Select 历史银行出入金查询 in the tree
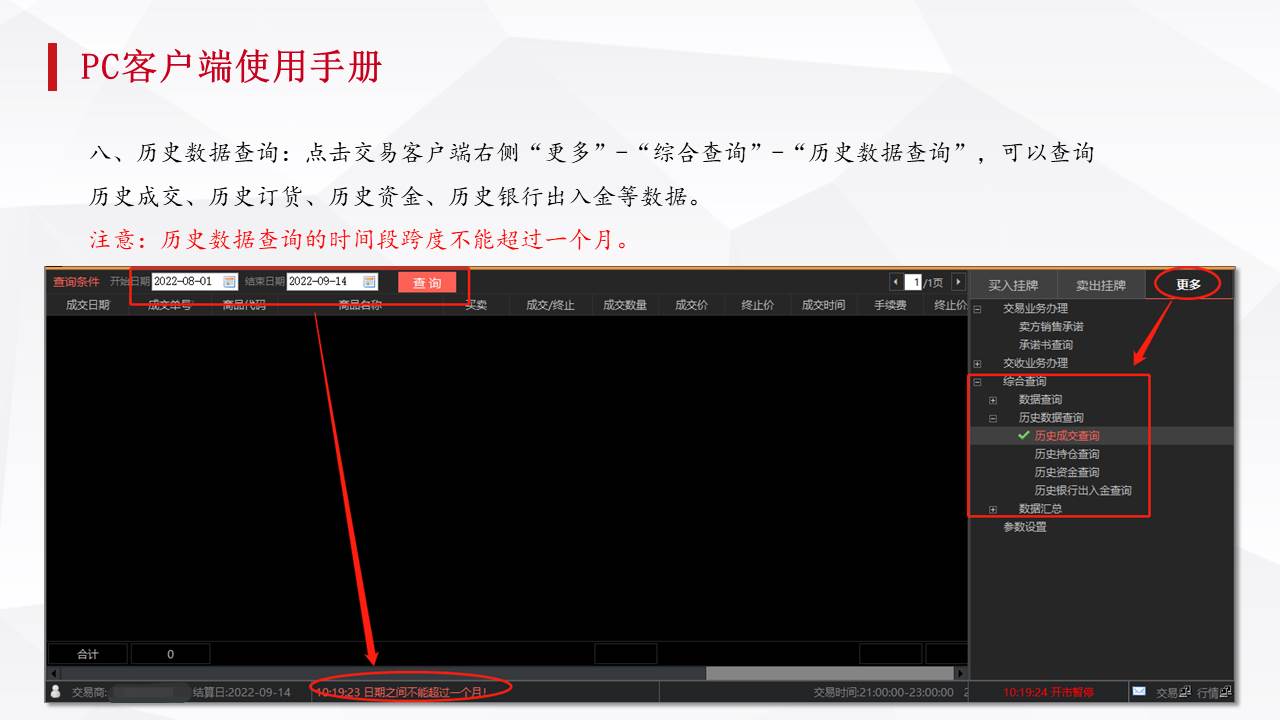The image size is (1280, 720). (x=1083, y=490)
